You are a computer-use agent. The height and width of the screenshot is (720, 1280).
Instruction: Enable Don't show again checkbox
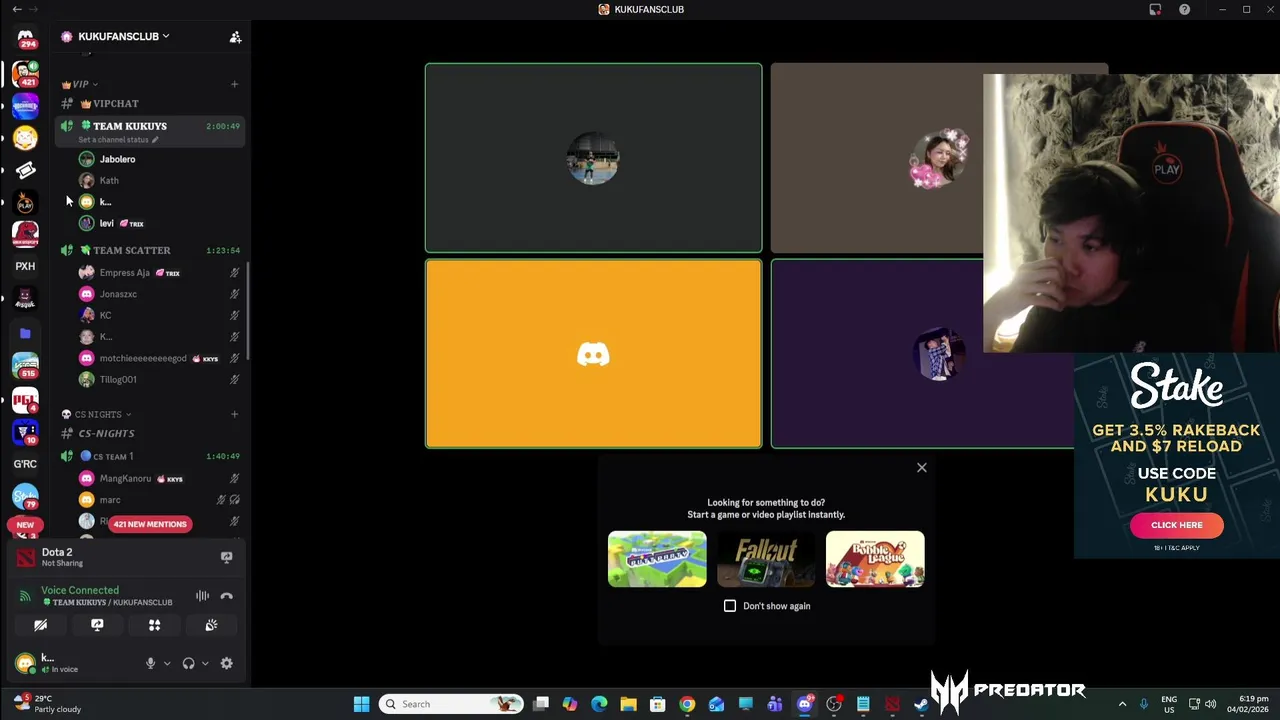click(x=730, y=606)
